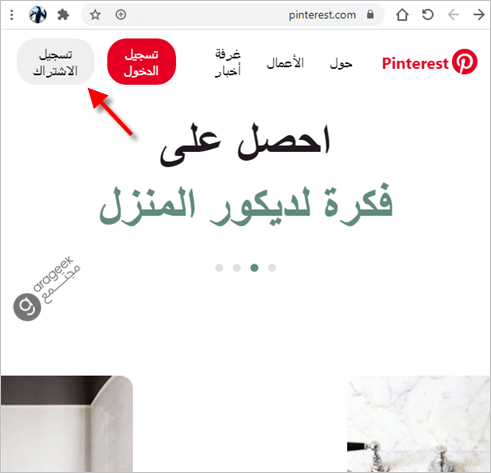491x473 pixels.
Task: Select the last gray carousel dot
Action: coord(272,268)
